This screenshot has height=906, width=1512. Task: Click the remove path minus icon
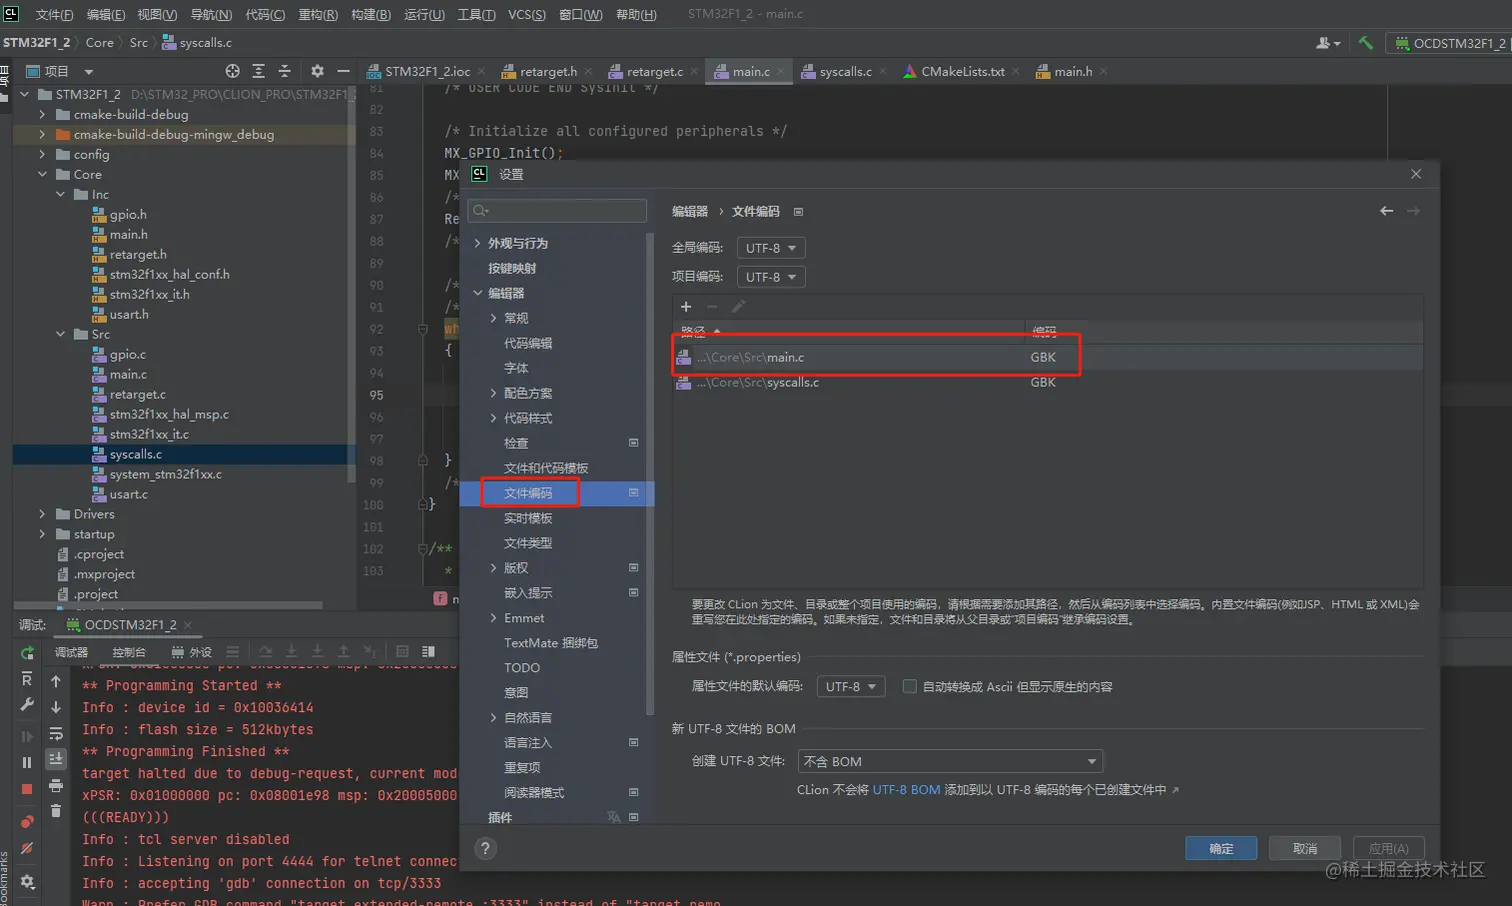point(712,307)
